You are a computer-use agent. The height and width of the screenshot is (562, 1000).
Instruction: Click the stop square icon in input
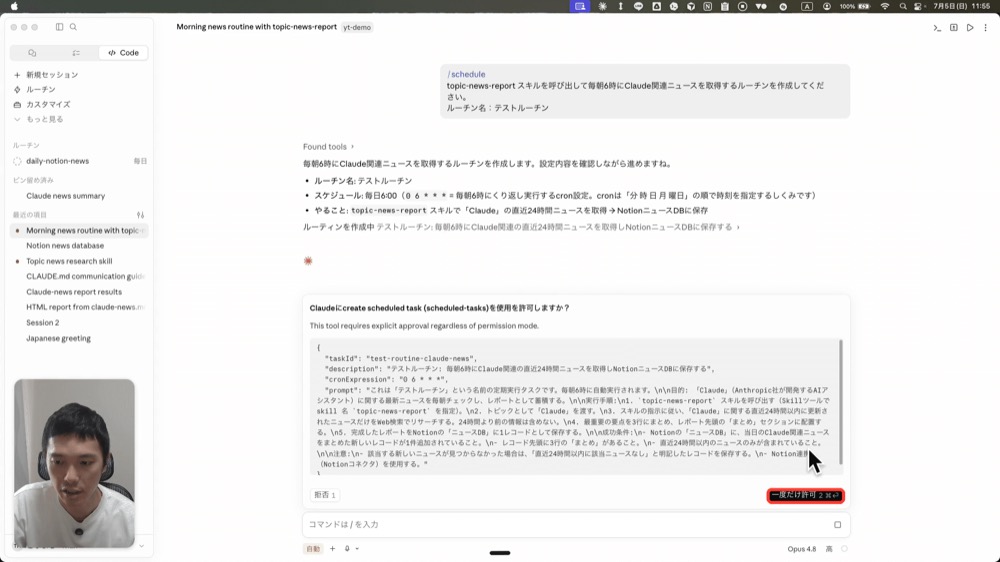[837, 524]
